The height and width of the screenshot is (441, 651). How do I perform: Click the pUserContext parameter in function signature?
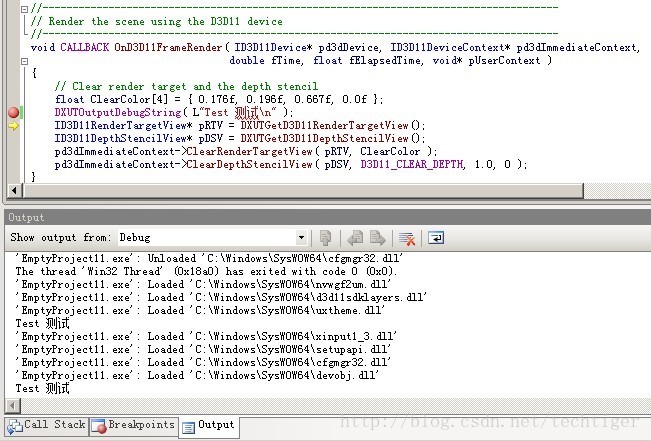[504, 61]
